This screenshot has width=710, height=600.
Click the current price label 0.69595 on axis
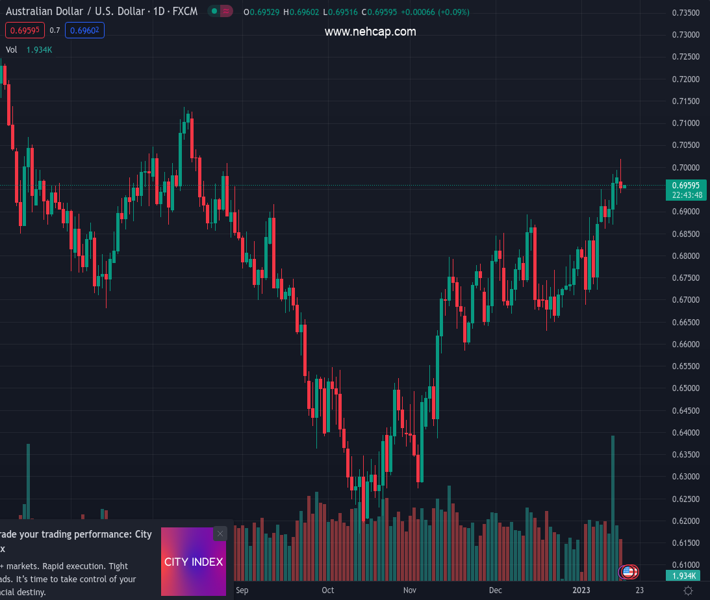pyautogui.click(x=686, y=185)
